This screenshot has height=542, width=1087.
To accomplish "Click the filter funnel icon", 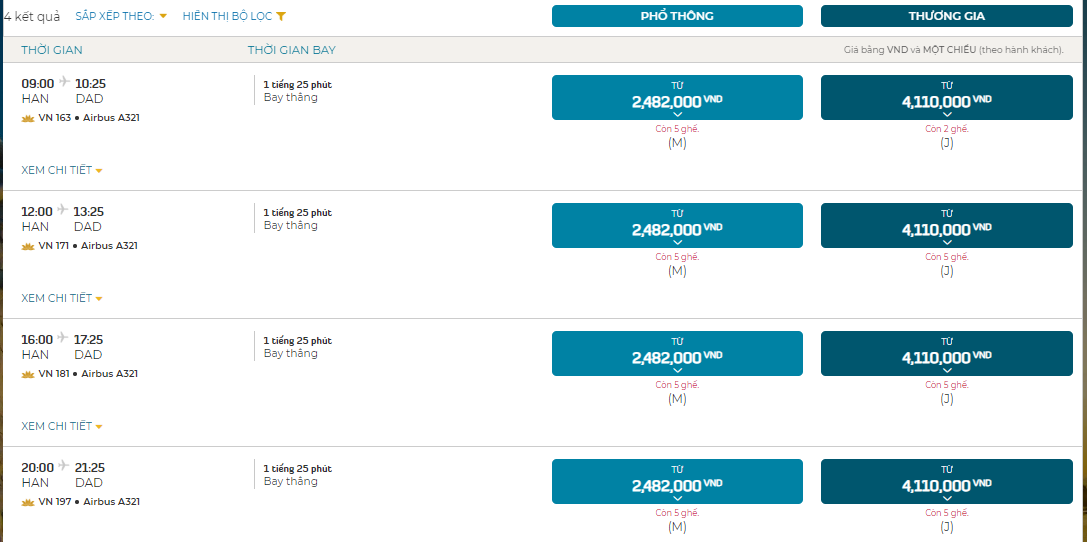I will [281, 16].
